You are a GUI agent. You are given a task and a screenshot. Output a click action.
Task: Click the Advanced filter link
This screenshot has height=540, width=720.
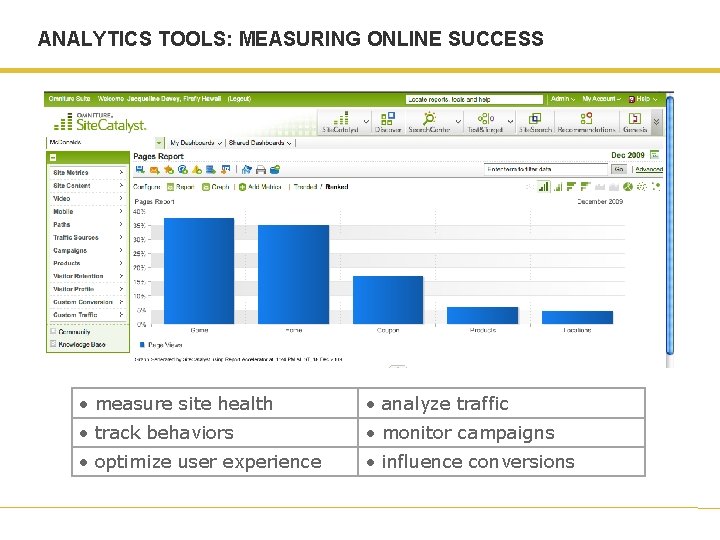point(649,169)
